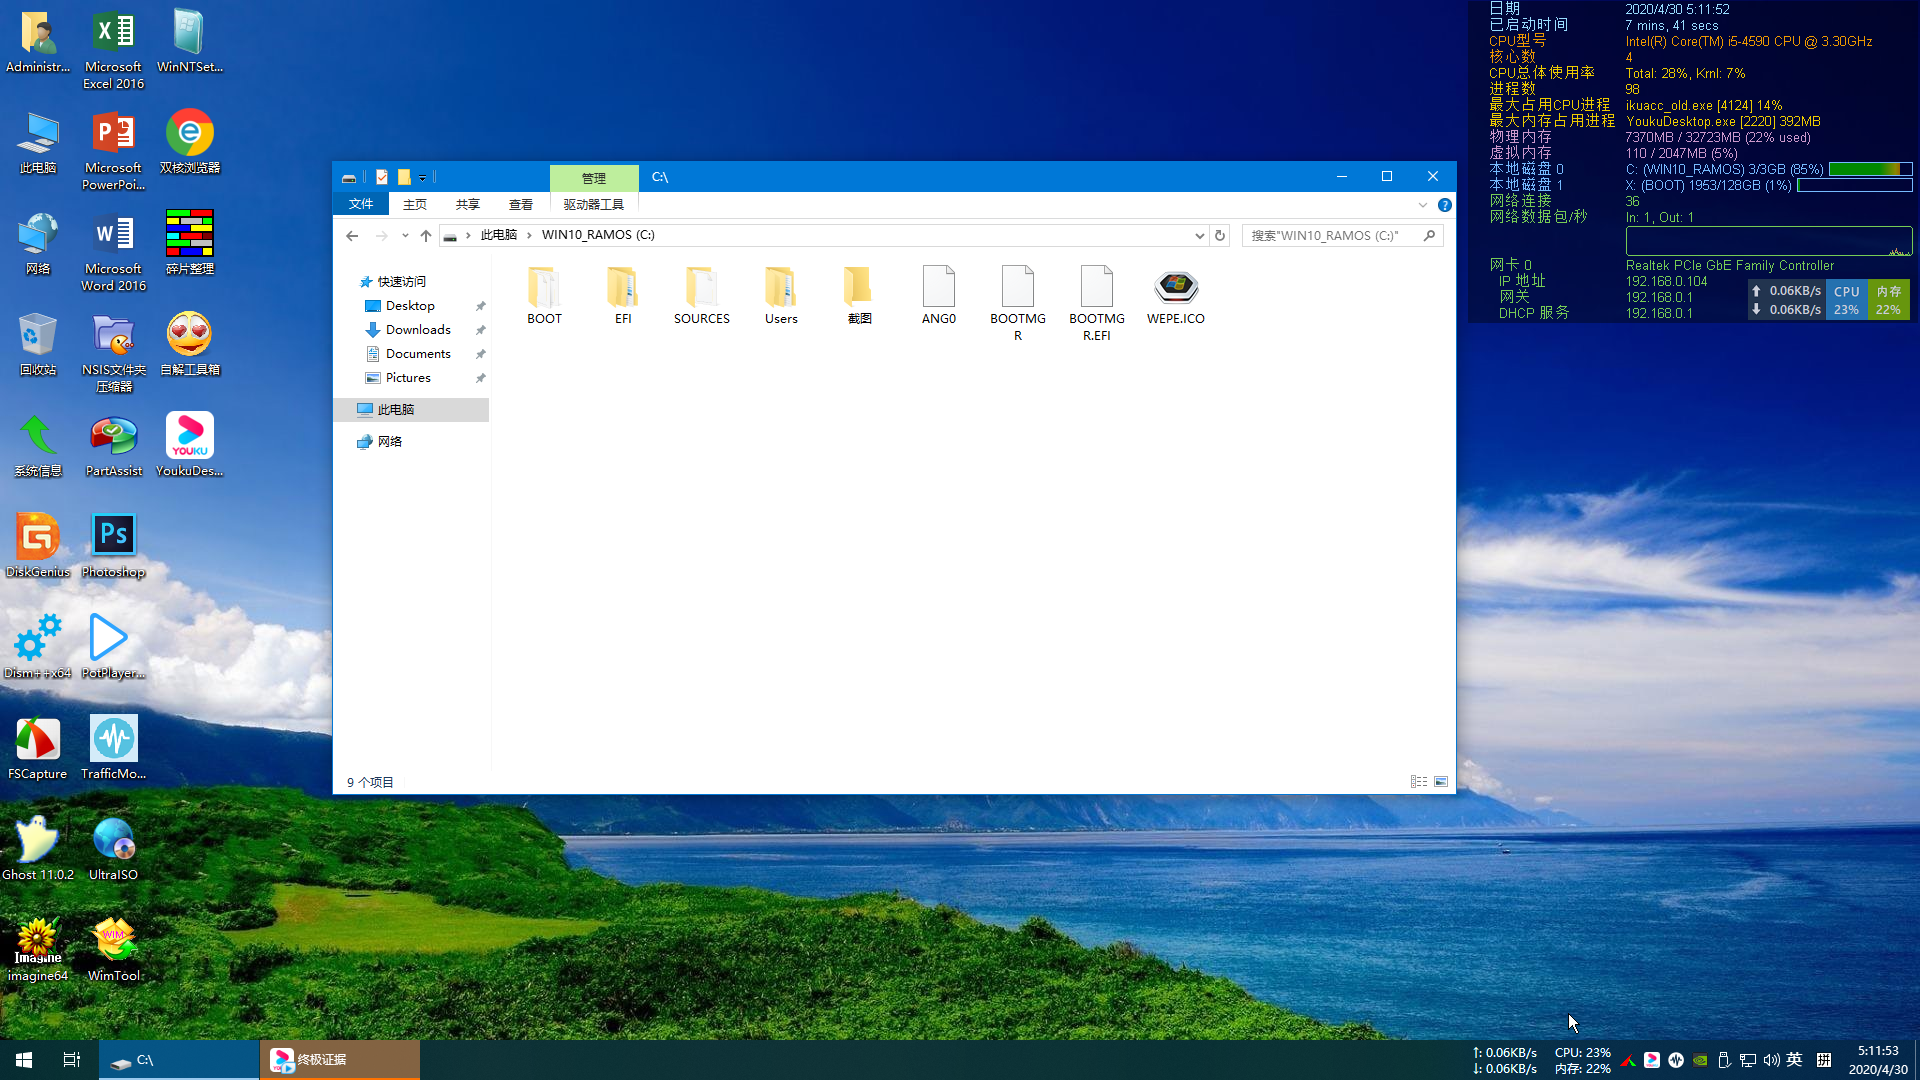Screen dimensions: 1920x1080
Task: Open Task View on the taskbar
Action: [x=72, y=1060]
